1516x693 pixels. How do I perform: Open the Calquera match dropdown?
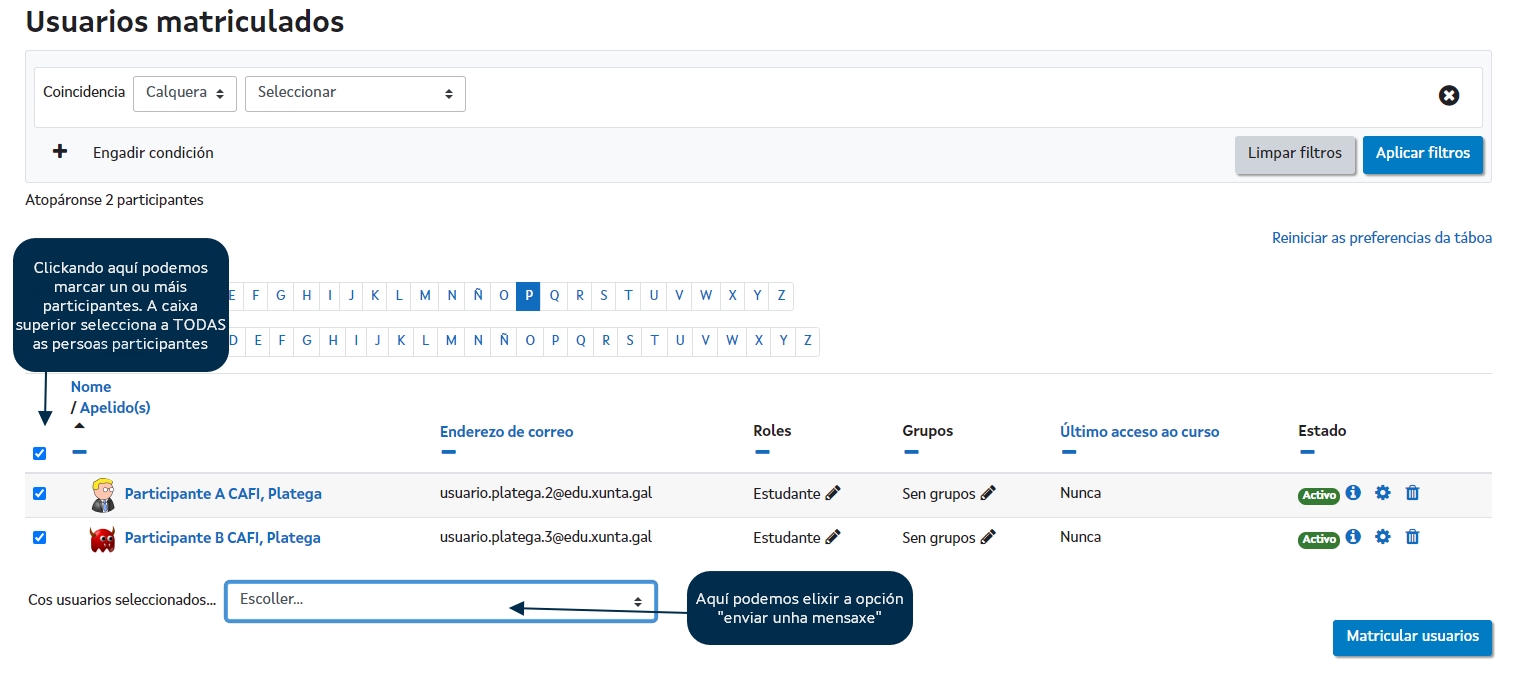[185, 93]
